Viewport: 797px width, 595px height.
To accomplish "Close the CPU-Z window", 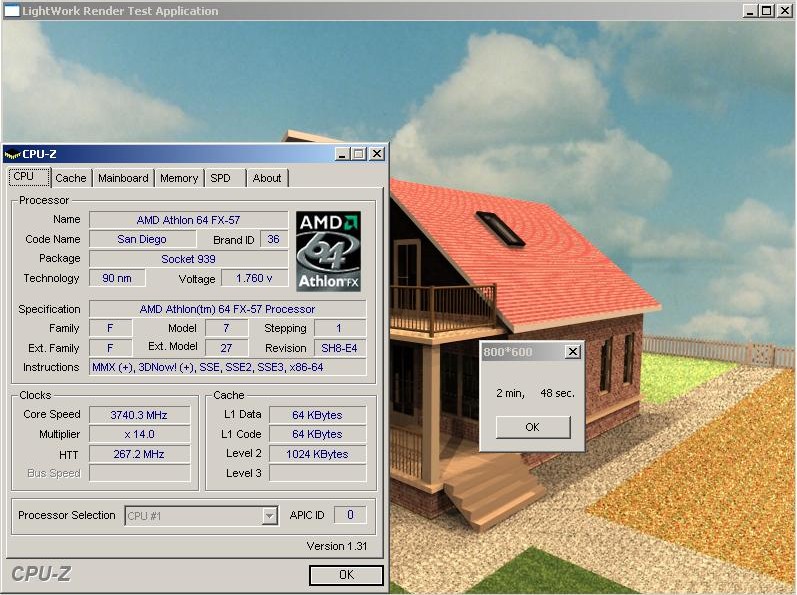I will 377,154.
